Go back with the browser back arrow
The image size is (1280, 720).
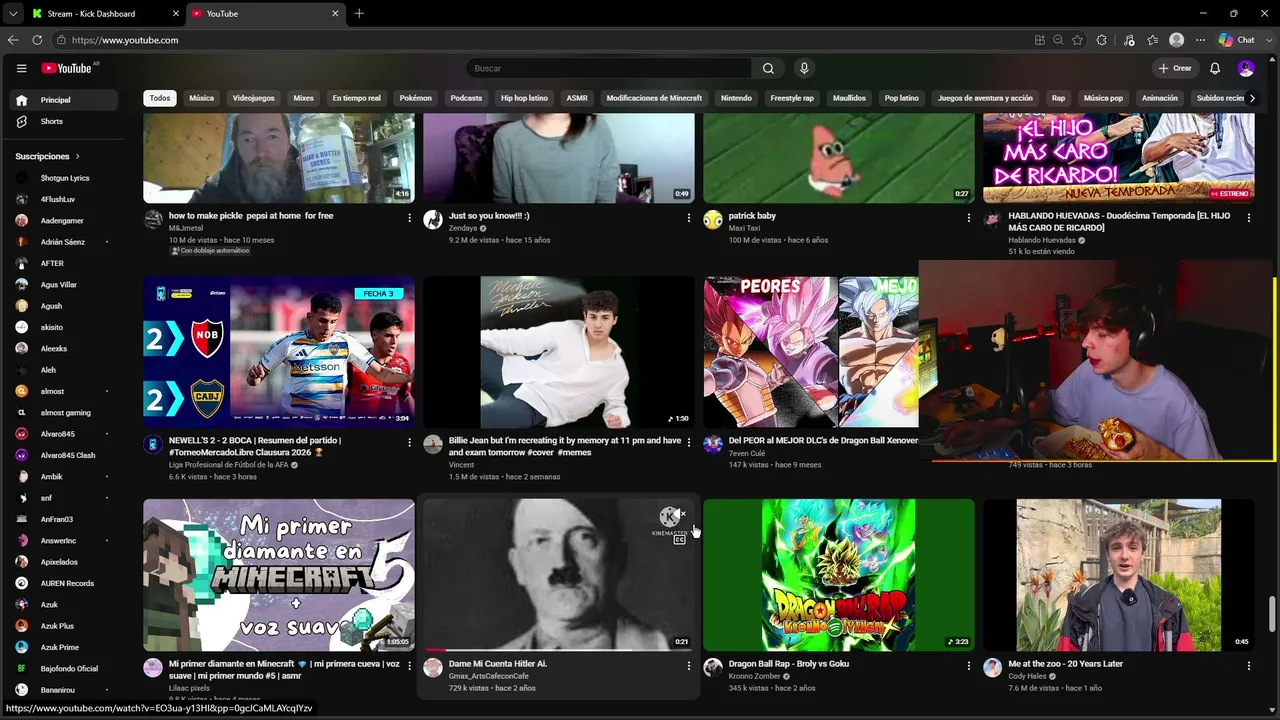13,40
